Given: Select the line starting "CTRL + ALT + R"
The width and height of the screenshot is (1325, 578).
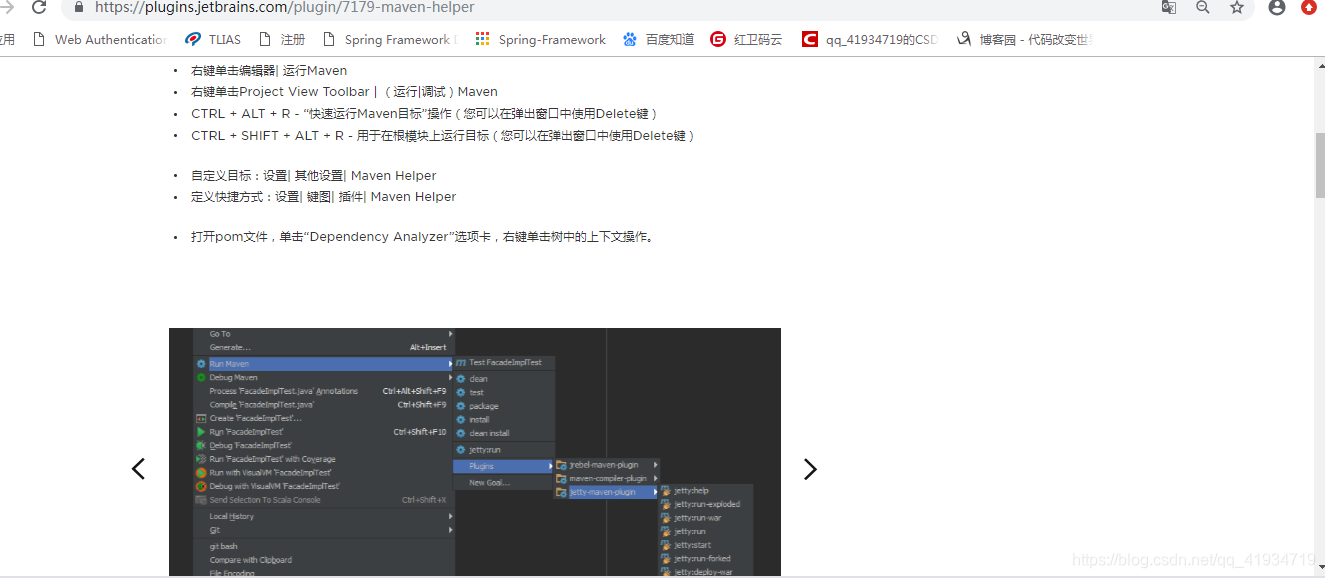Looking at the screenshot, I should pyautogui.click(x=425, y=113).
